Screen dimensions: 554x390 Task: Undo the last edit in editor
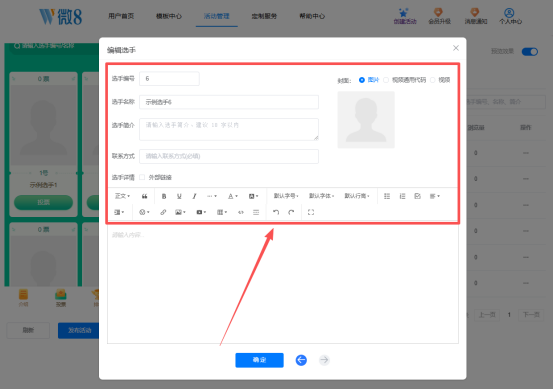276,212
